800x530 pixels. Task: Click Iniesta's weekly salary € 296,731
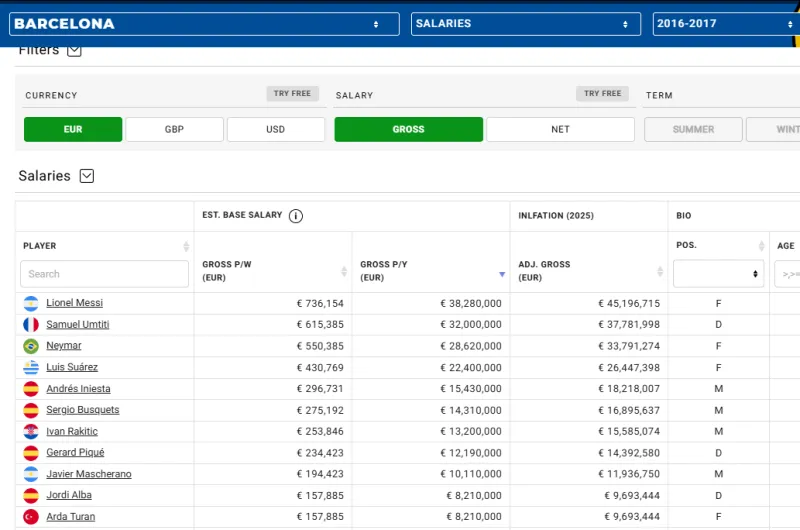point(320,389)
